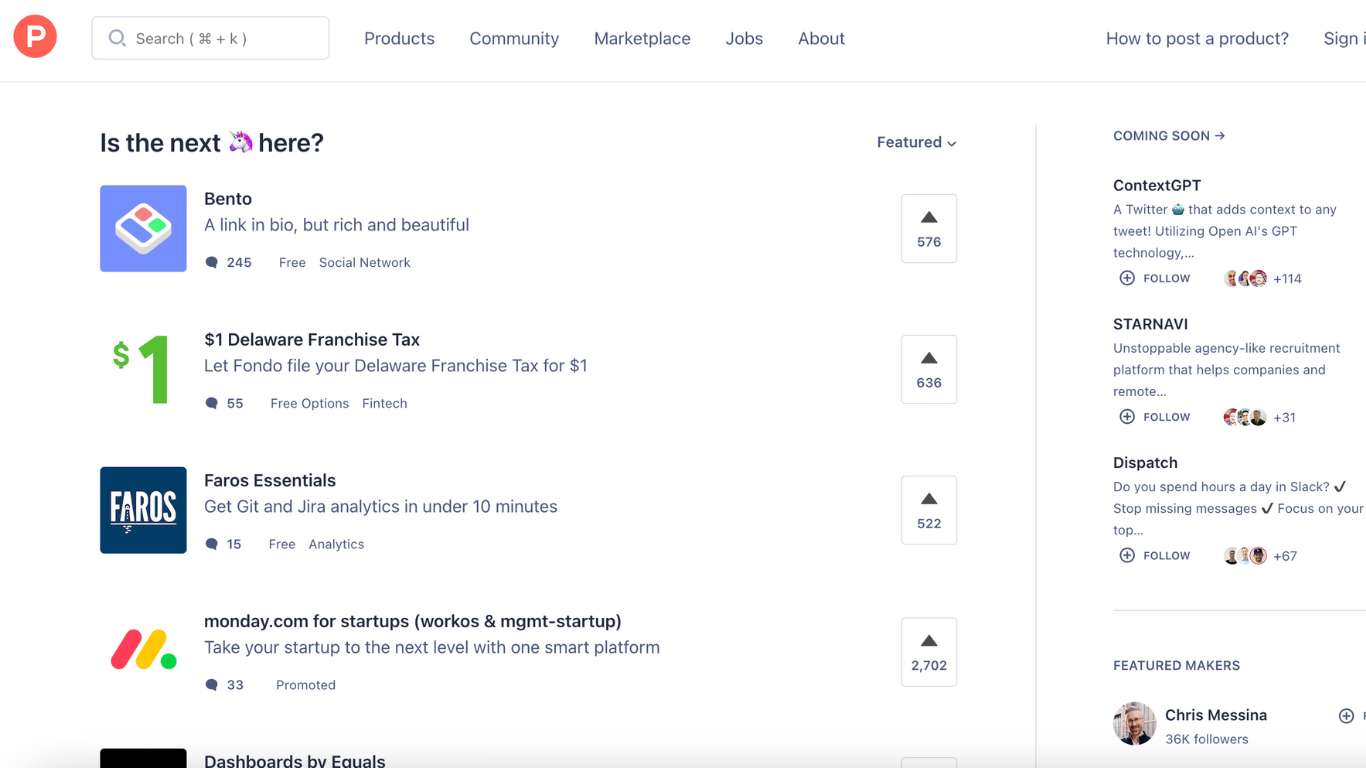Viewport: 1366px width, 768px height.
Task: Open the Coming Soon link
Action: click(x=1169, y=136)
